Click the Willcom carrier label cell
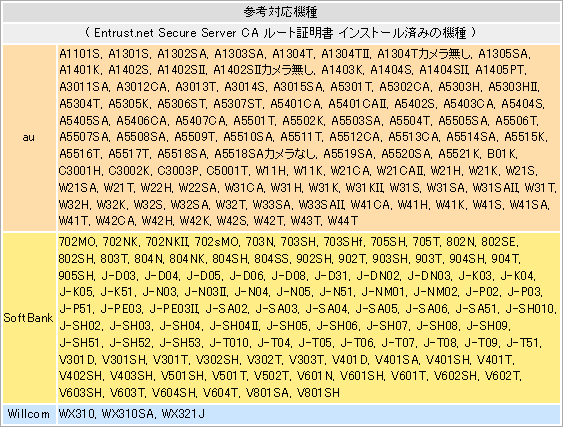 pos(29,414)
